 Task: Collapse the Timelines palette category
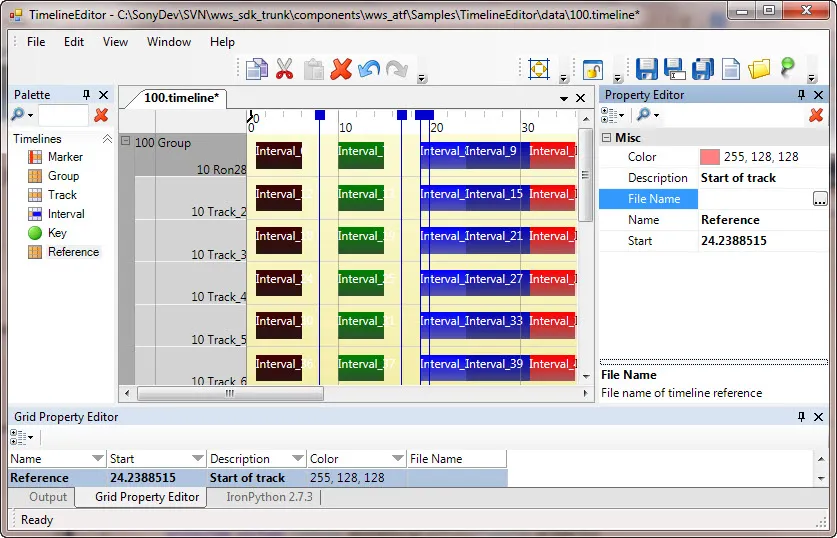[107, 139]
